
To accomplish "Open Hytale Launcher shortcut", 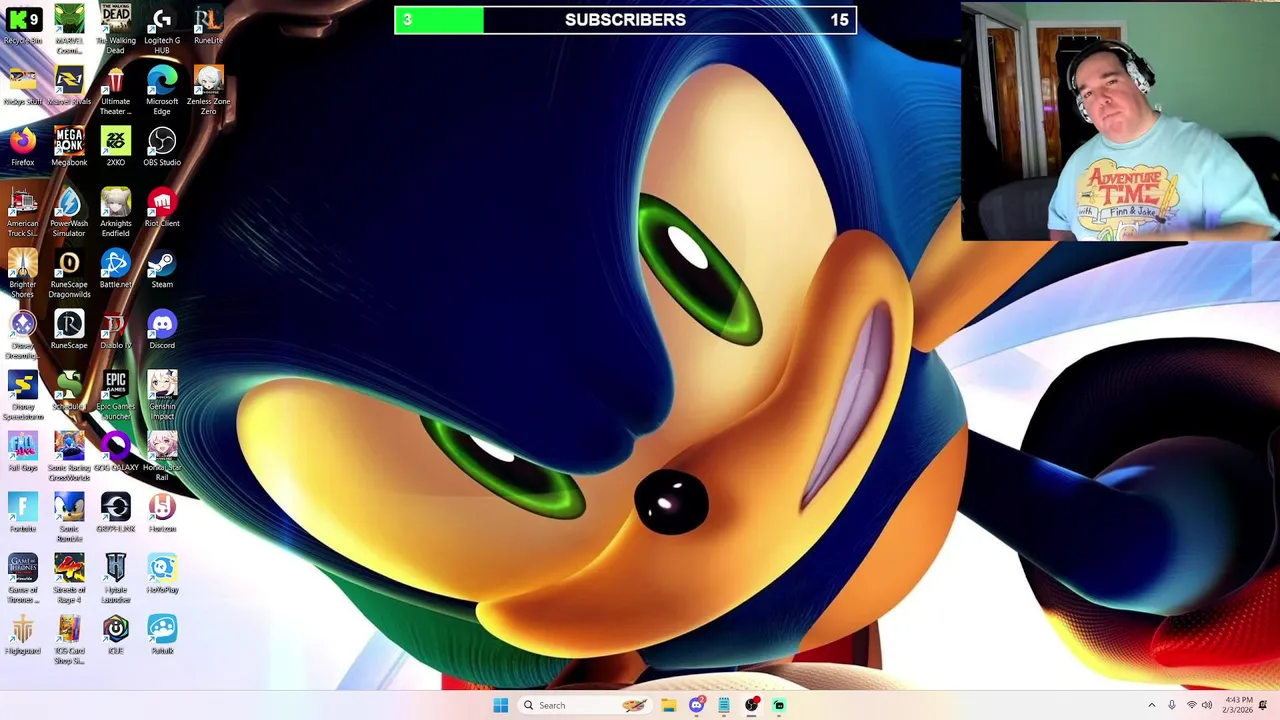I will [115, 579].
